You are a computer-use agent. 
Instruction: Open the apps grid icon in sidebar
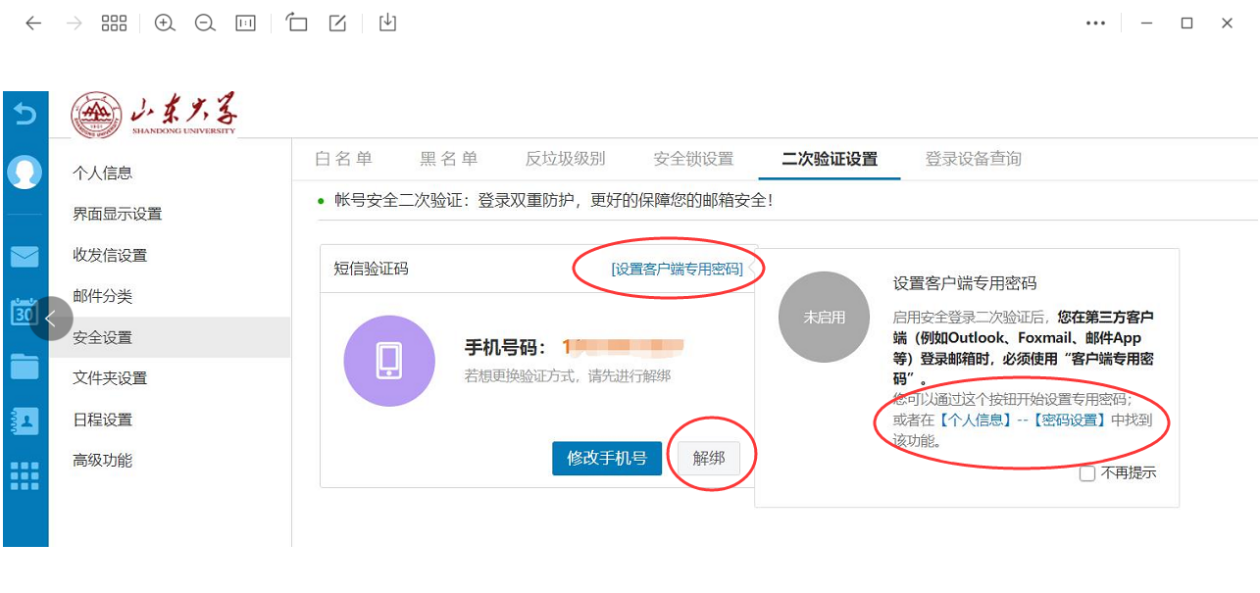coord(24,476)
